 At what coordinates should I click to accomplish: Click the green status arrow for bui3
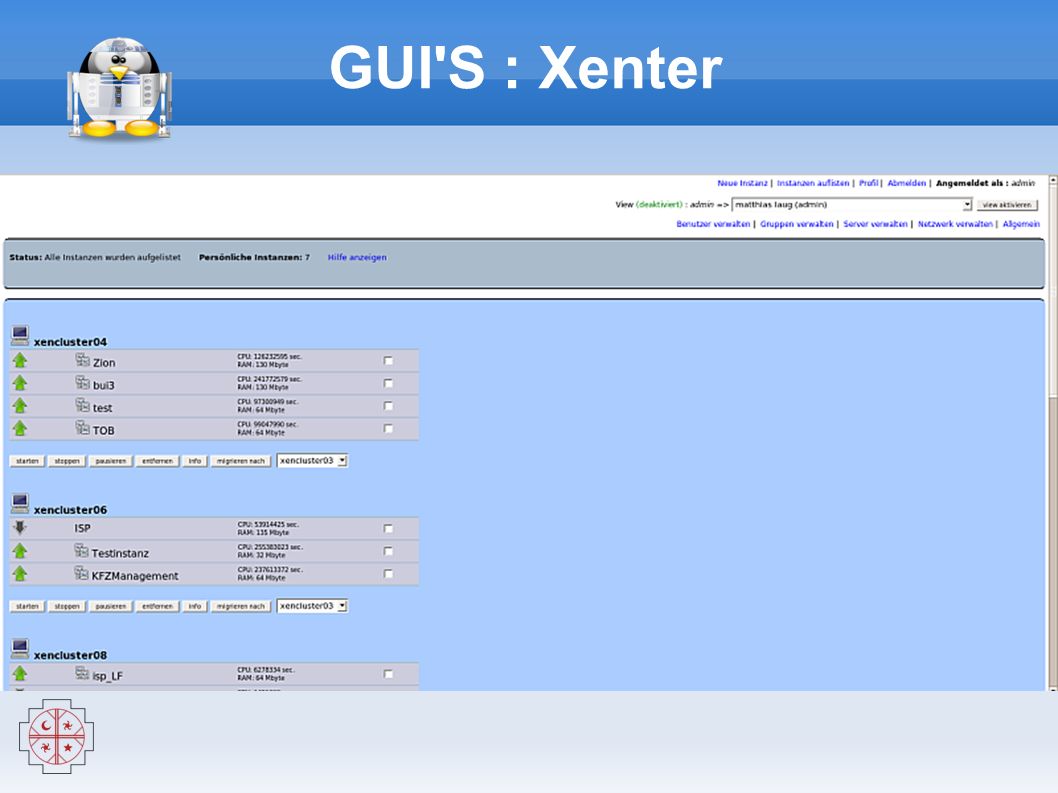20,383
